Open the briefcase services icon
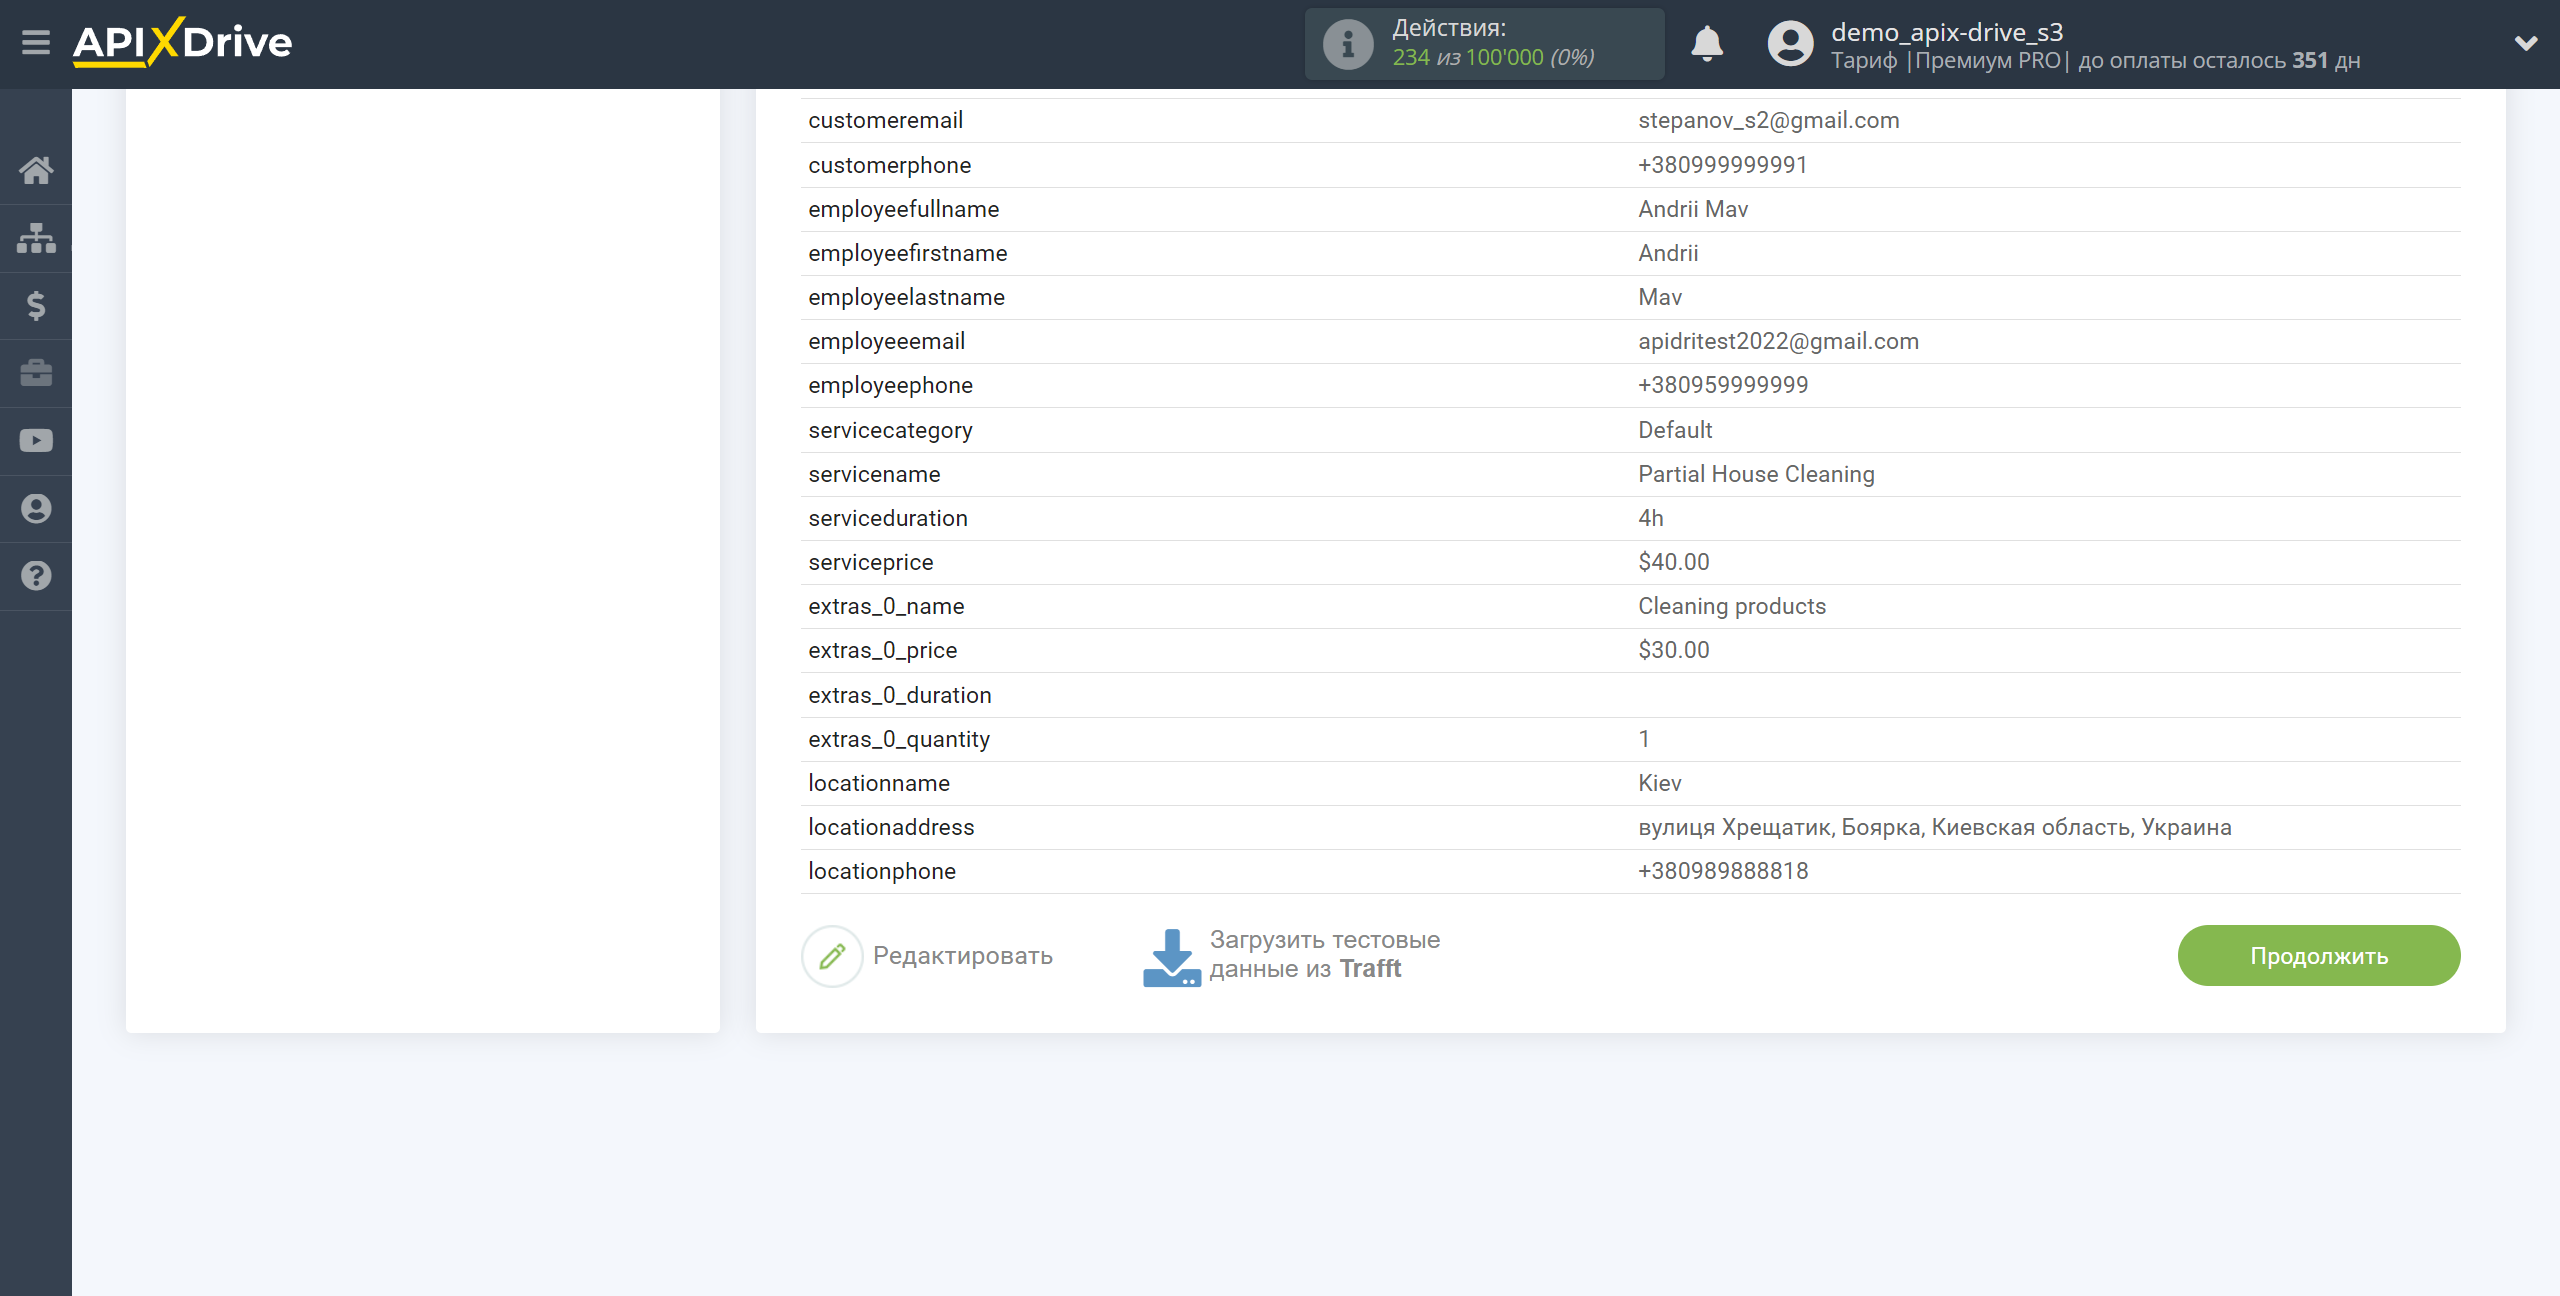Image resolution: width=2560 pixels, height=1296 pixels. [x=36, y=373]
